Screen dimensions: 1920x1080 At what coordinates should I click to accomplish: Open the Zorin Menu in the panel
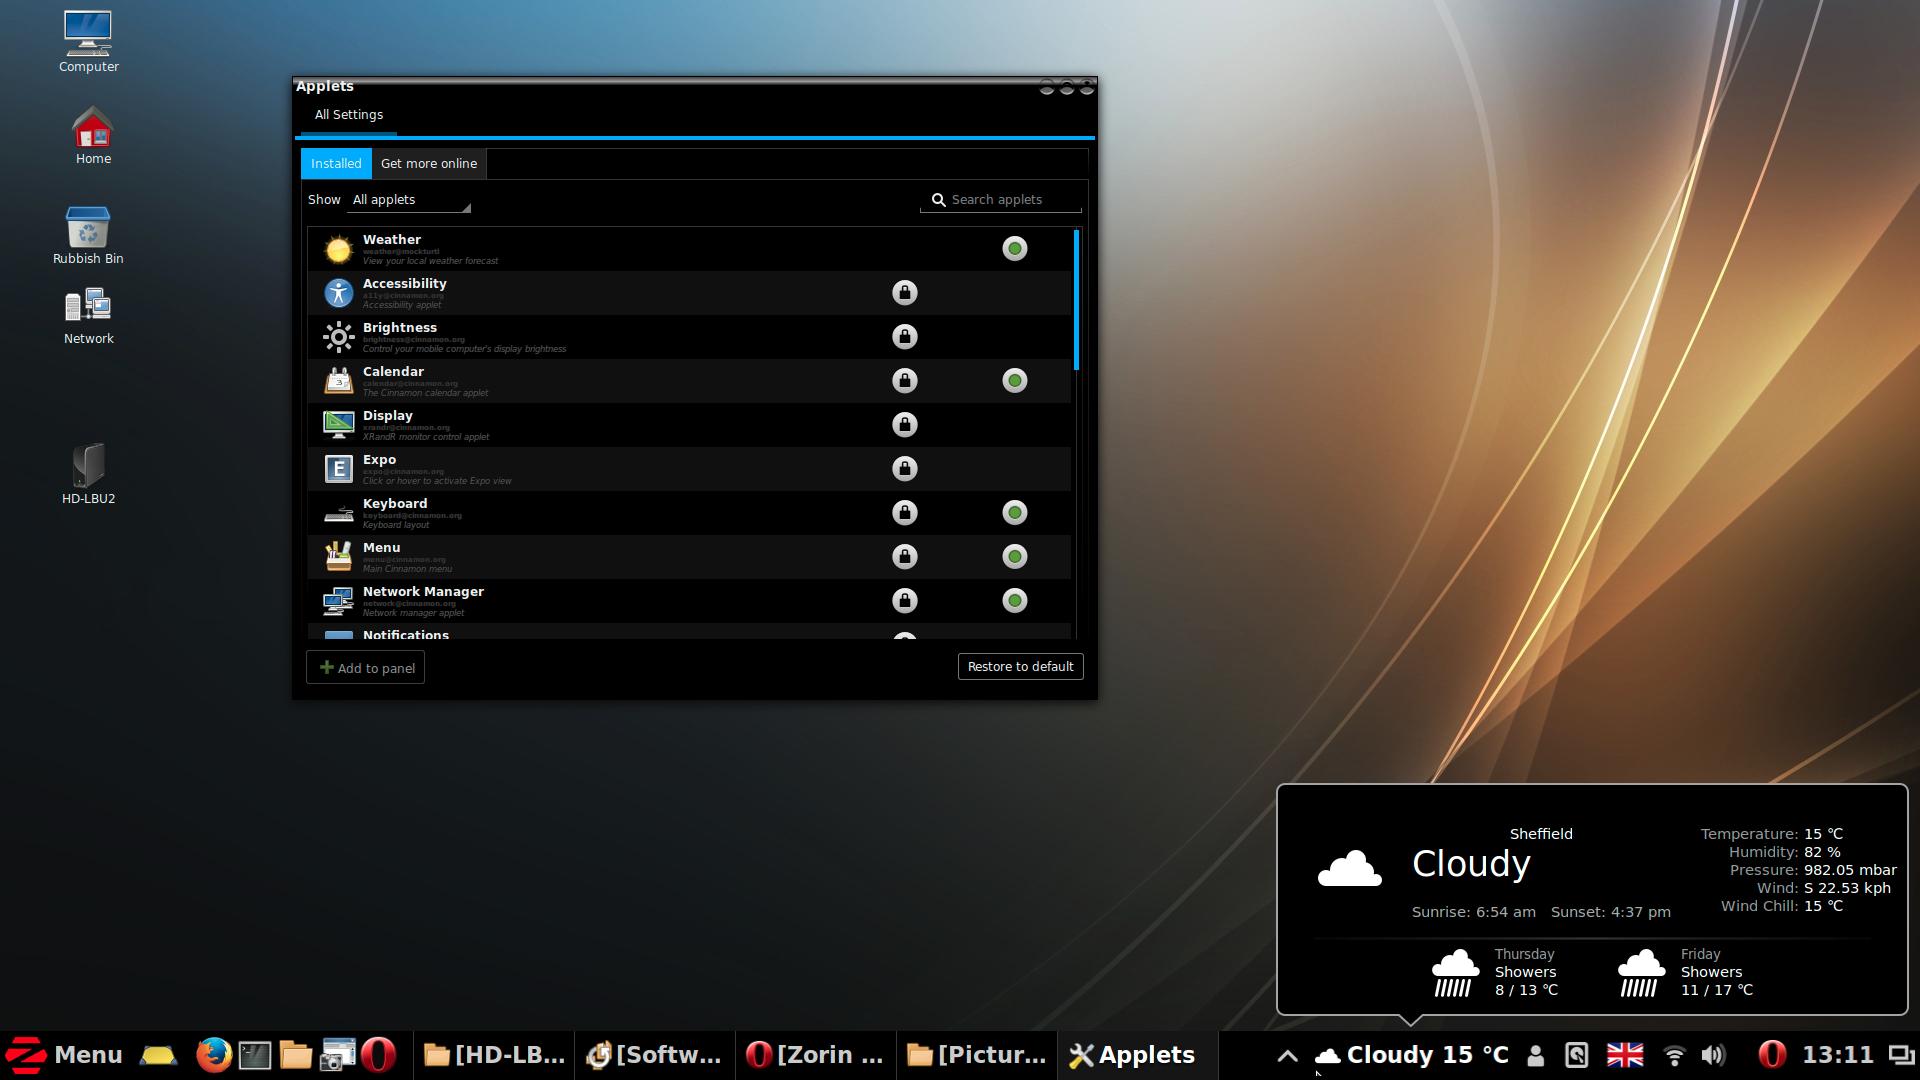65,1055
